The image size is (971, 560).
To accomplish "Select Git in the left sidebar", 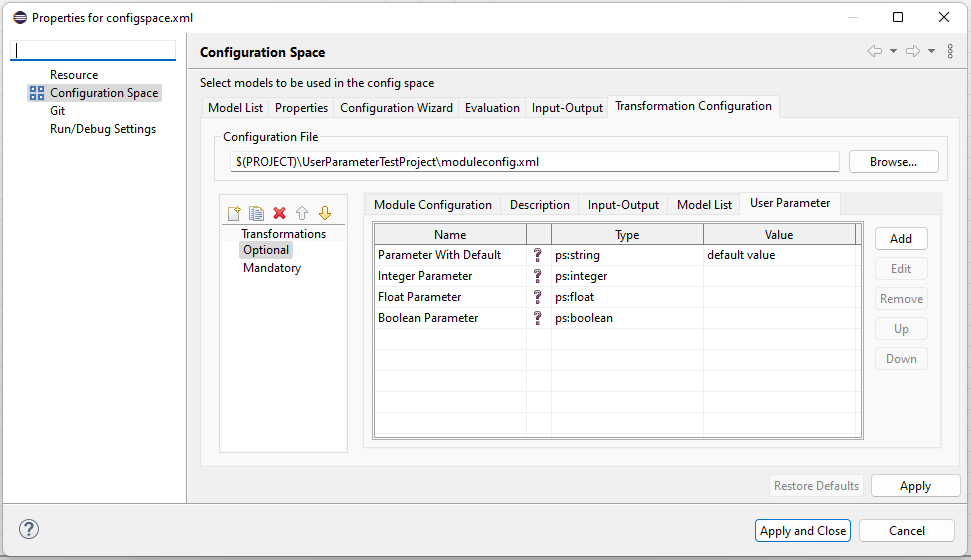I will click(58, 111).
